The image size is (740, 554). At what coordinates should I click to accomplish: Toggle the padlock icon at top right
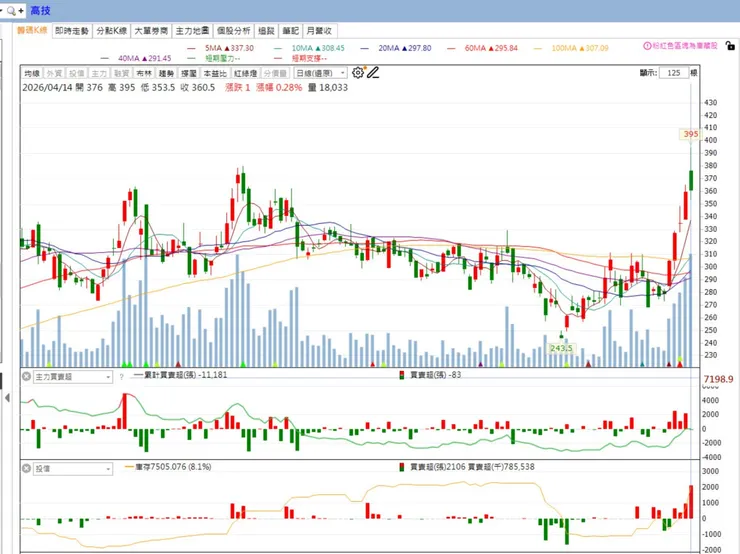tap(730, 46)
